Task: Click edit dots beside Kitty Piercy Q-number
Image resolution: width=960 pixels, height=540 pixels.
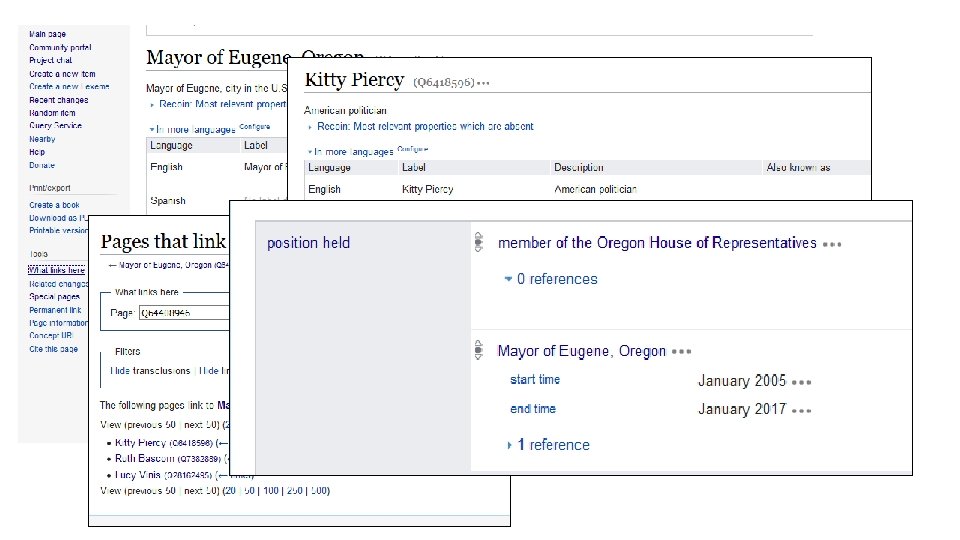Action: [x=484, y=82]
